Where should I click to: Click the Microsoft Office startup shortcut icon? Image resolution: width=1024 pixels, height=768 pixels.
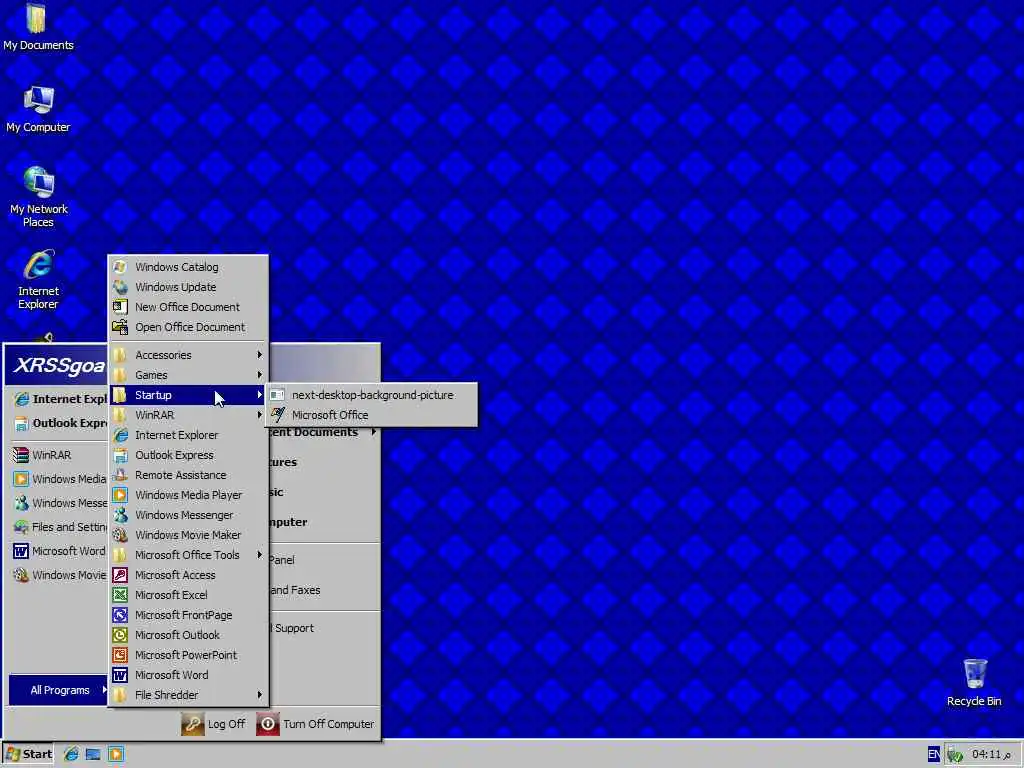pos(278,415)
